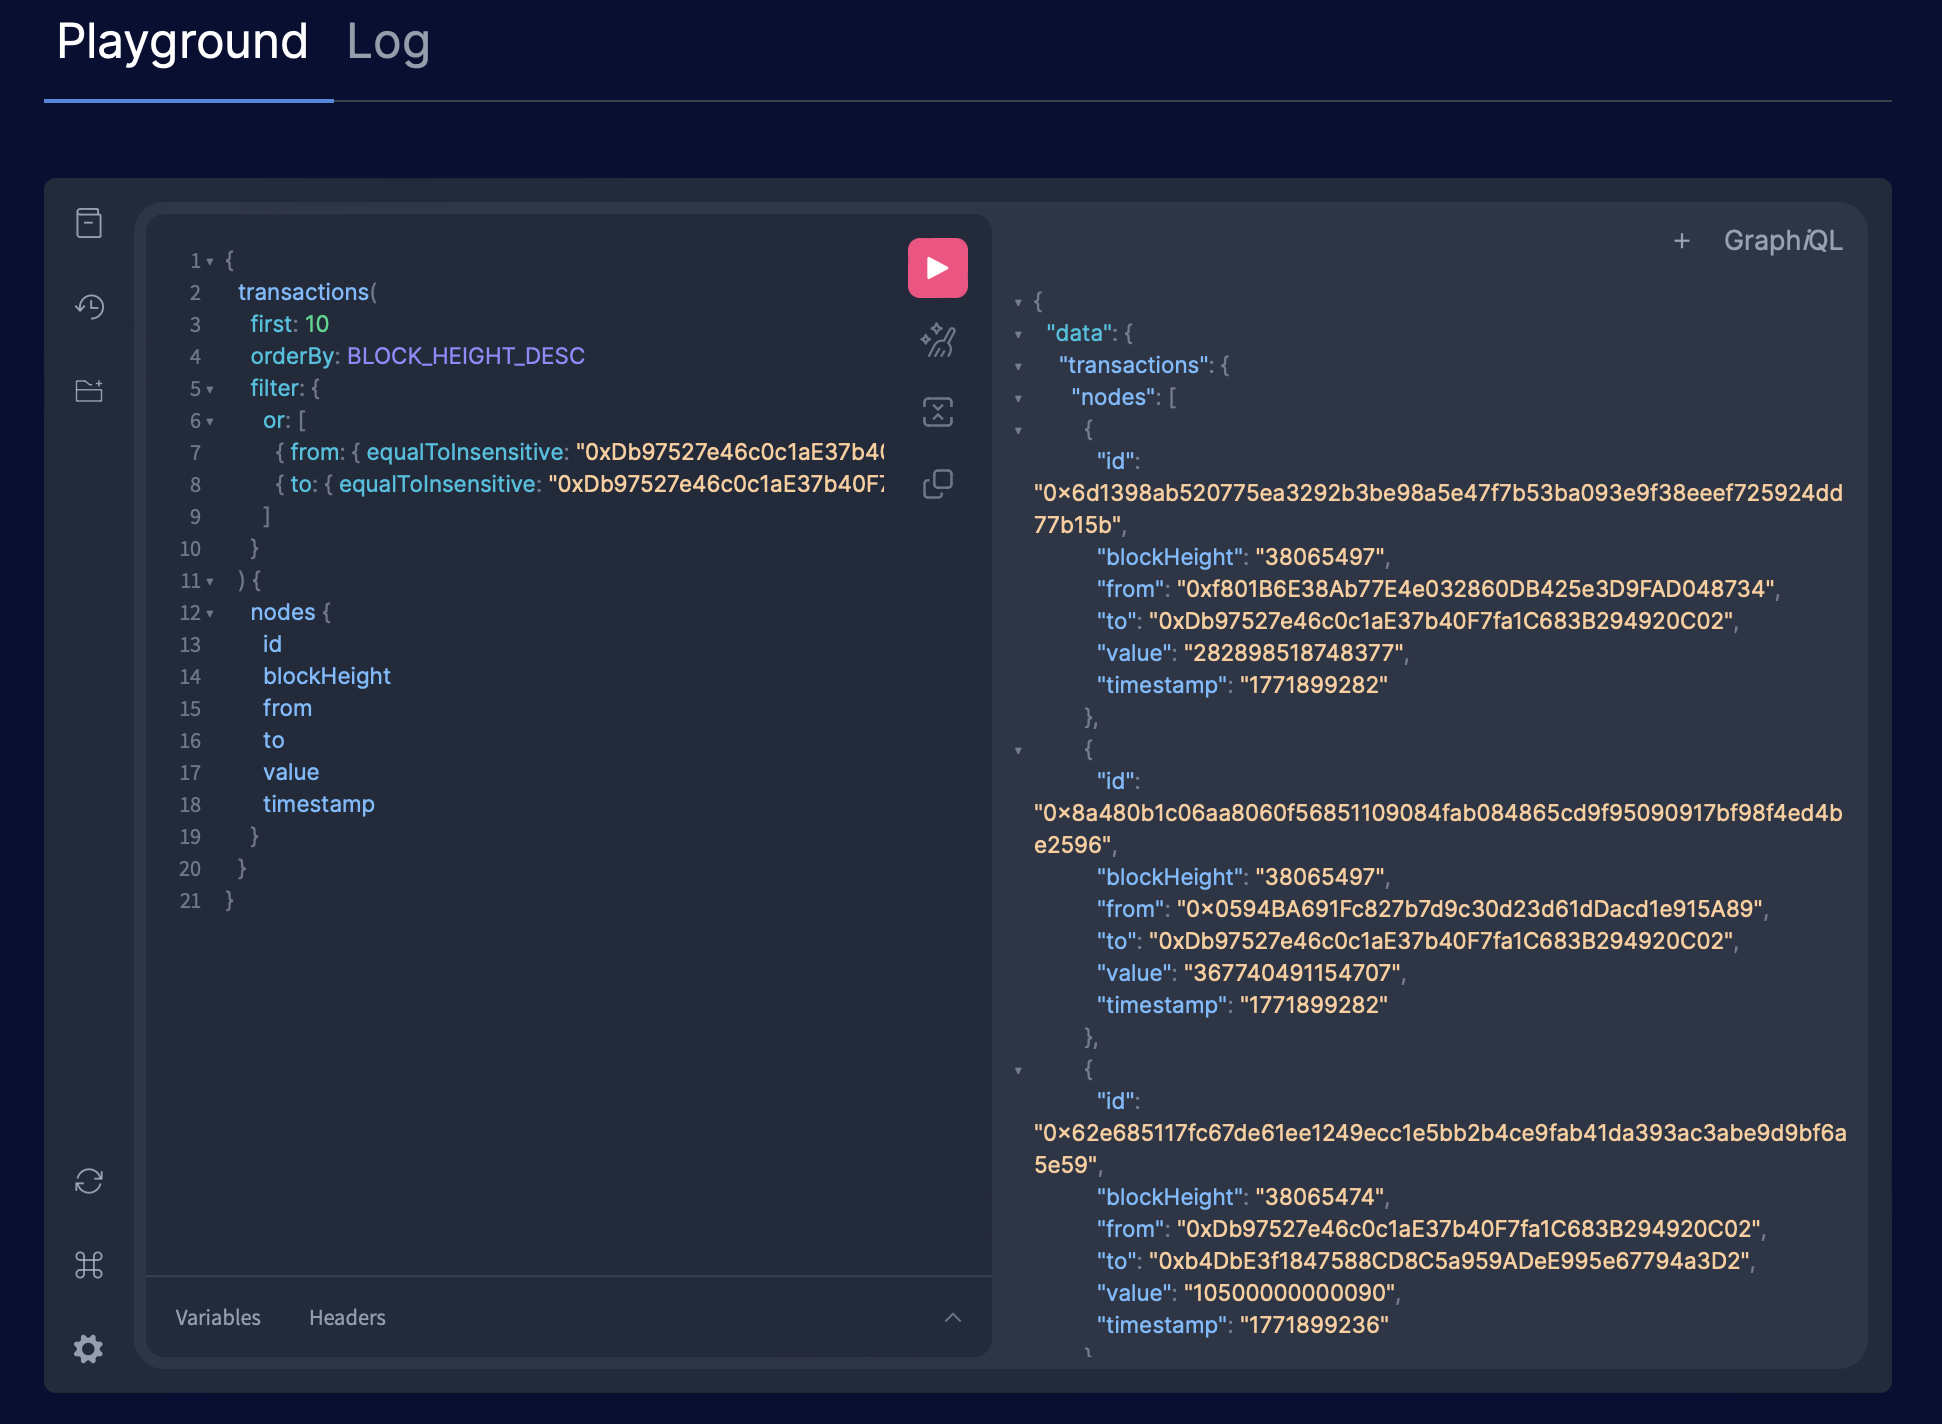Screen dimensions: 1942x1424
Task: Click the blockHeight field in query editor
Action: [x=326, y=676]
